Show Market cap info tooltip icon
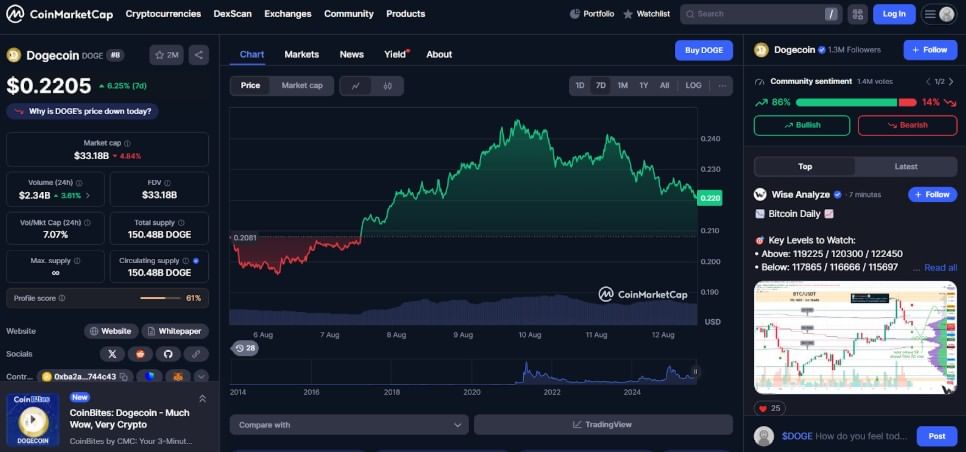 [x=128, y=143]
